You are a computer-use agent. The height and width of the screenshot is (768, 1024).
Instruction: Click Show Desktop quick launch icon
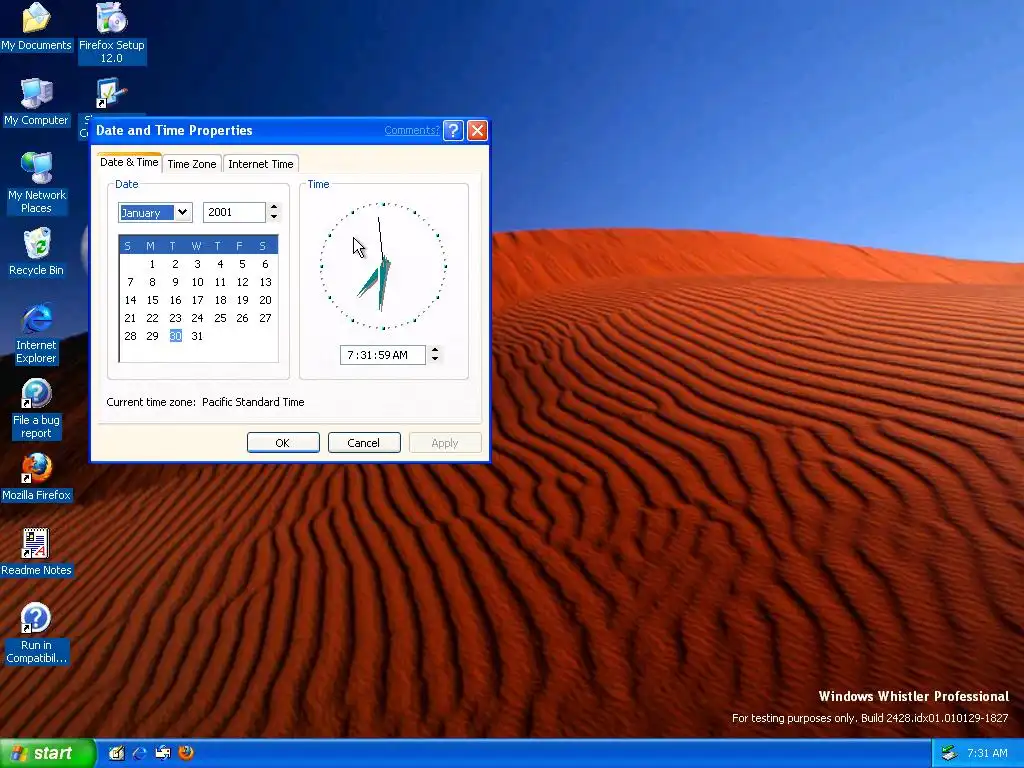pos(117,753)
